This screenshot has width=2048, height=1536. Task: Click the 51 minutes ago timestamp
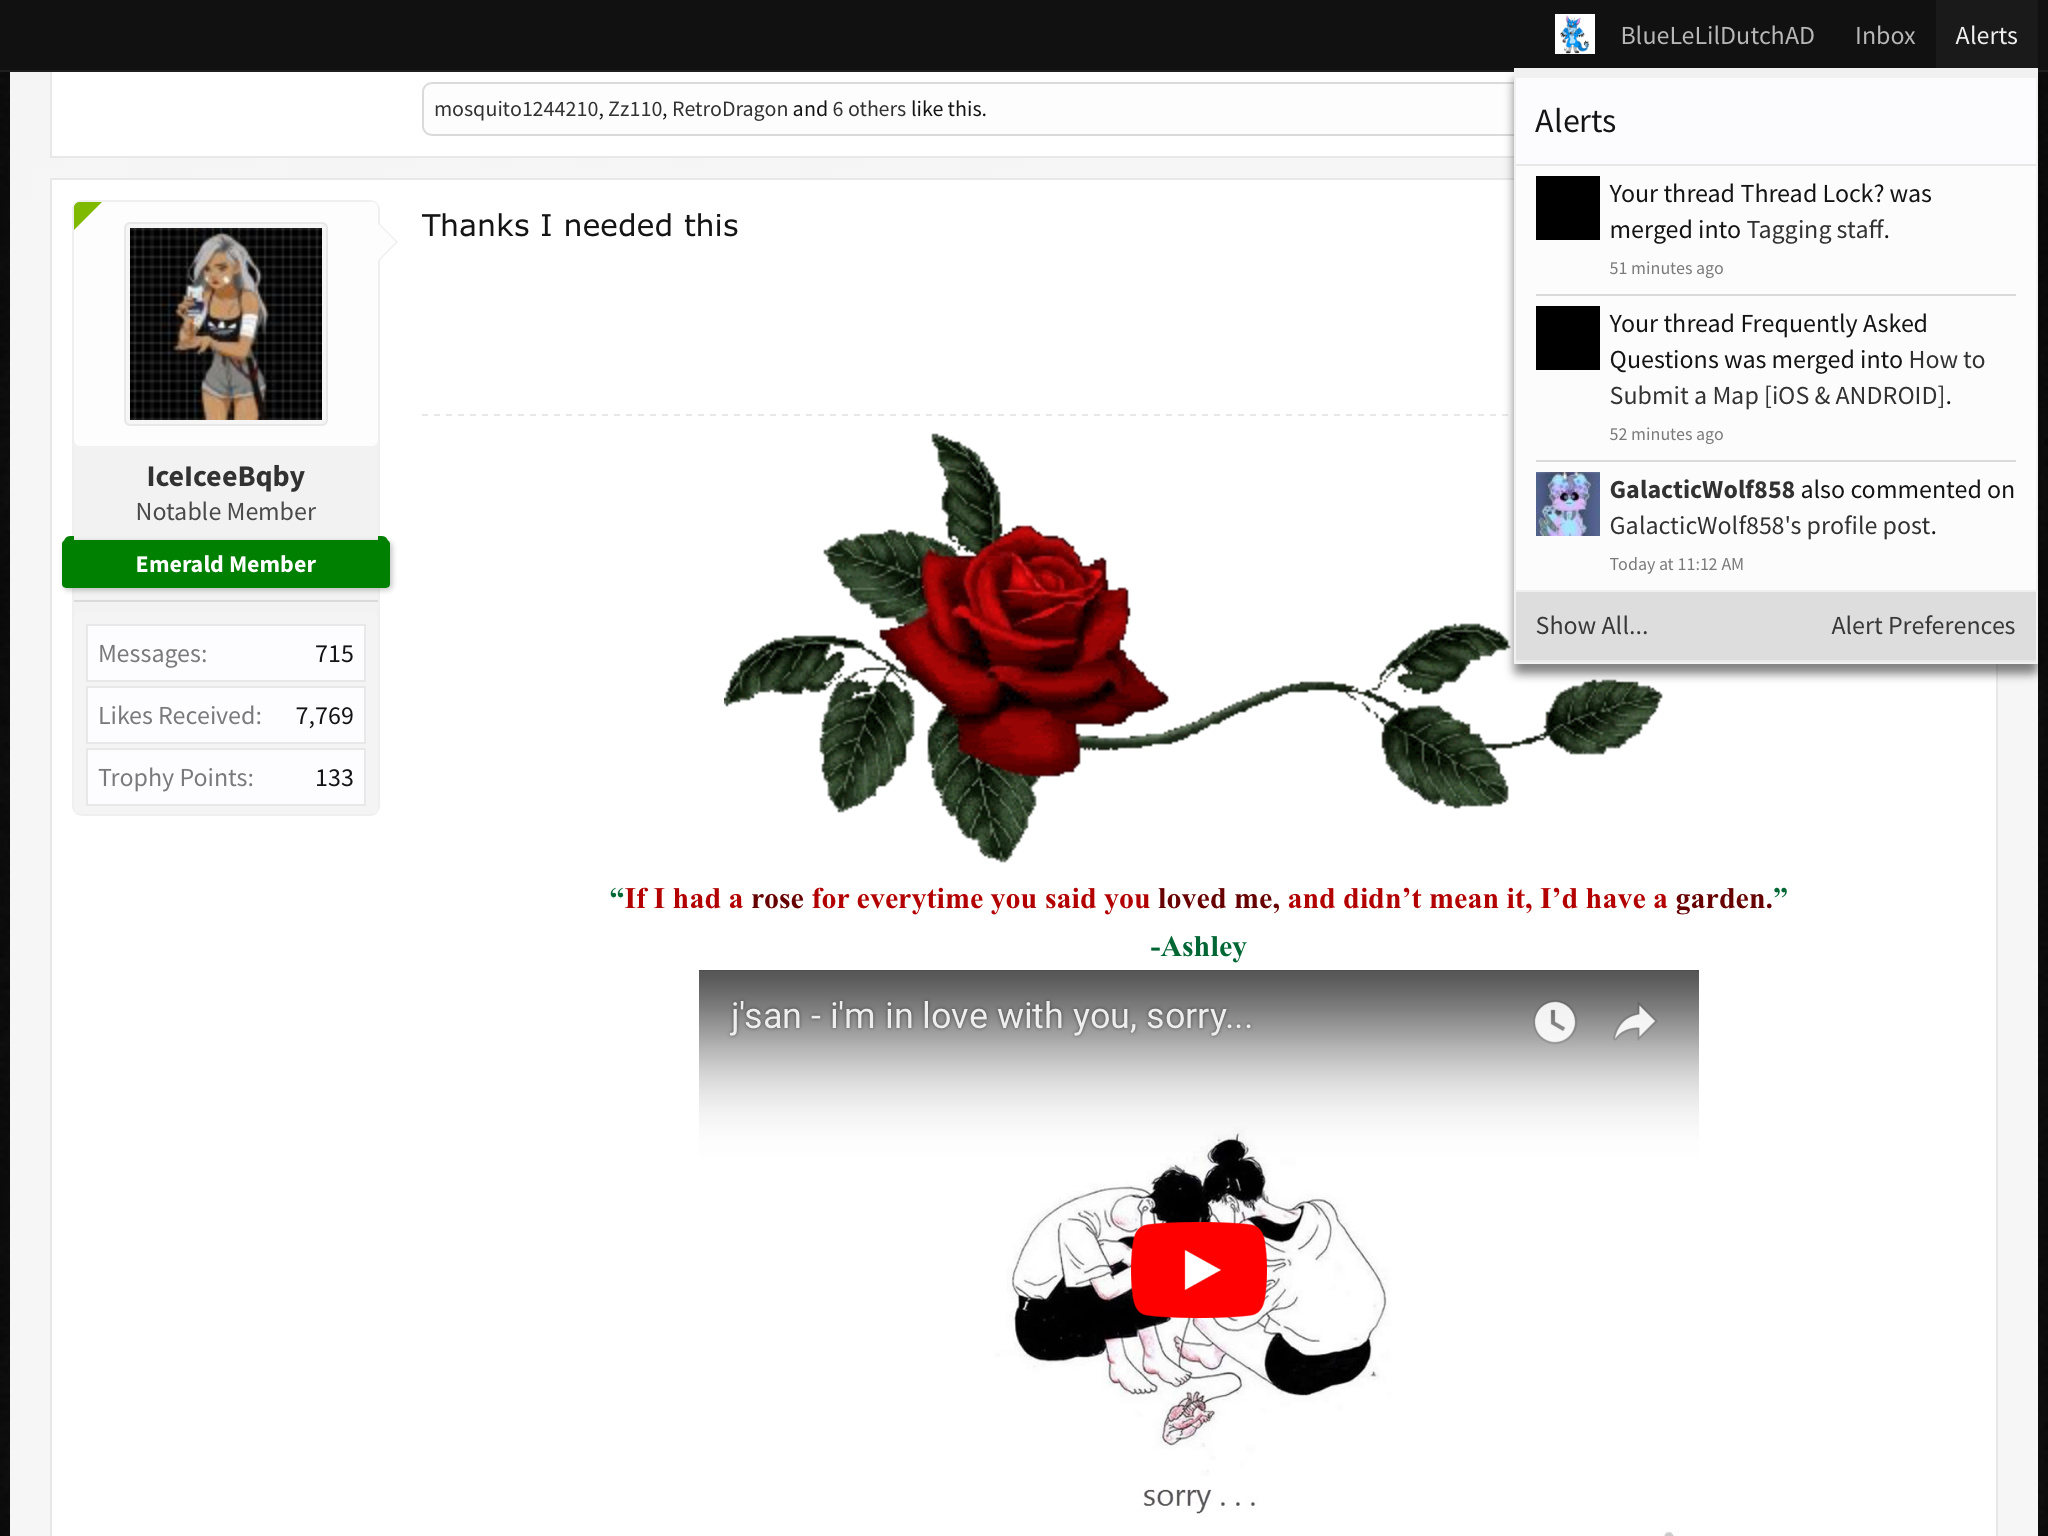tap(1666, 268)
